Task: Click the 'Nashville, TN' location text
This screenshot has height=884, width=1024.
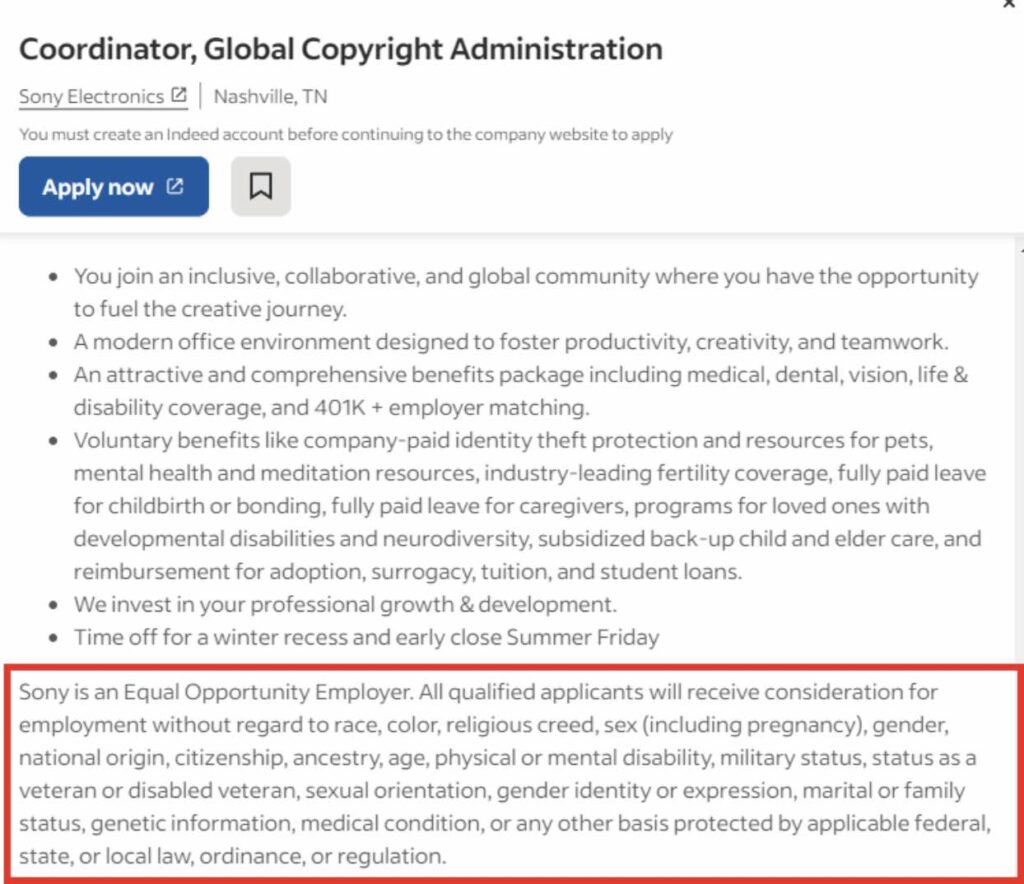Action: [x=270, y=97]
